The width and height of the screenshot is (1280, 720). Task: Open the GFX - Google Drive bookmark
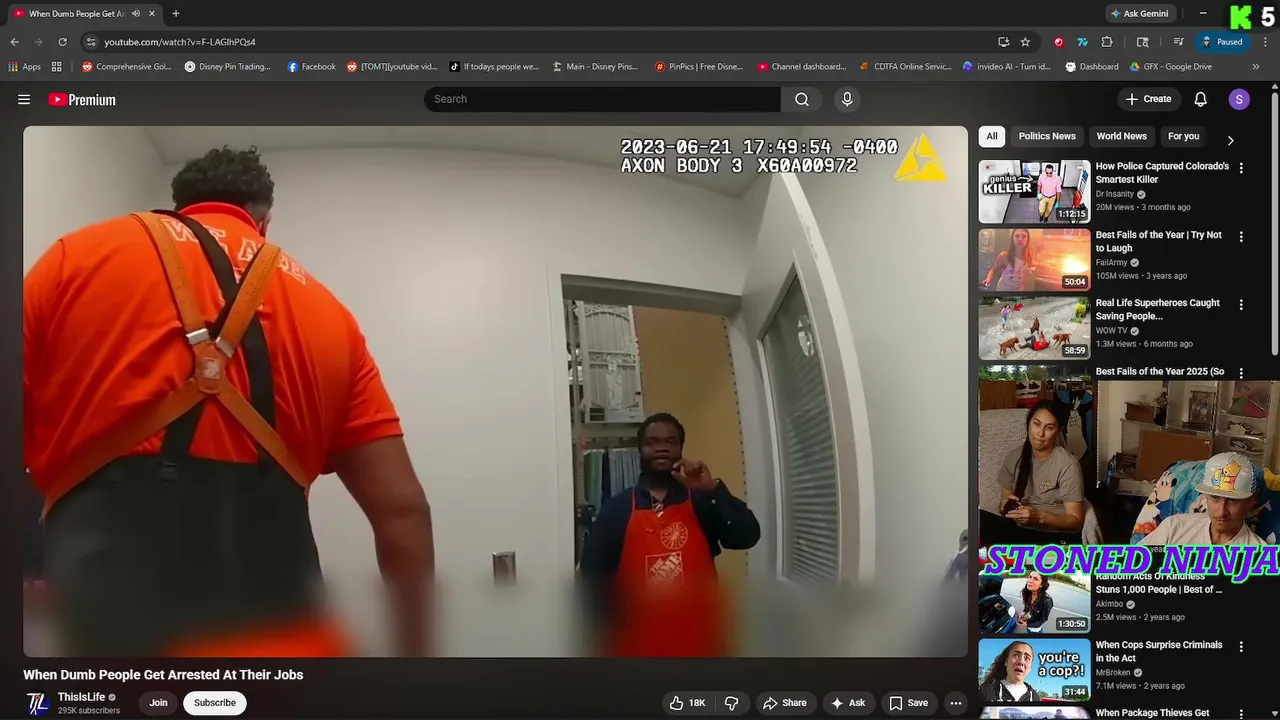pos(1170,67)
